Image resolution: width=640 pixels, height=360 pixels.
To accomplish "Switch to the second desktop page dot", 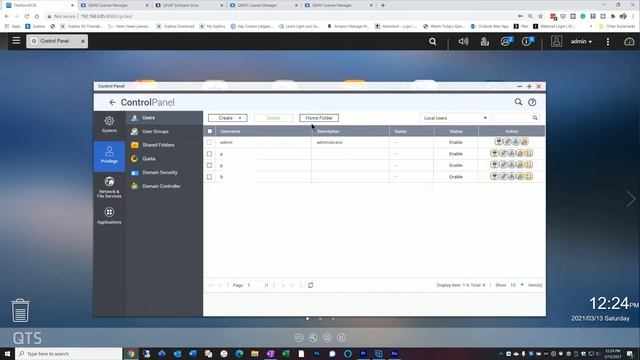I will click(x=320, y=318).
